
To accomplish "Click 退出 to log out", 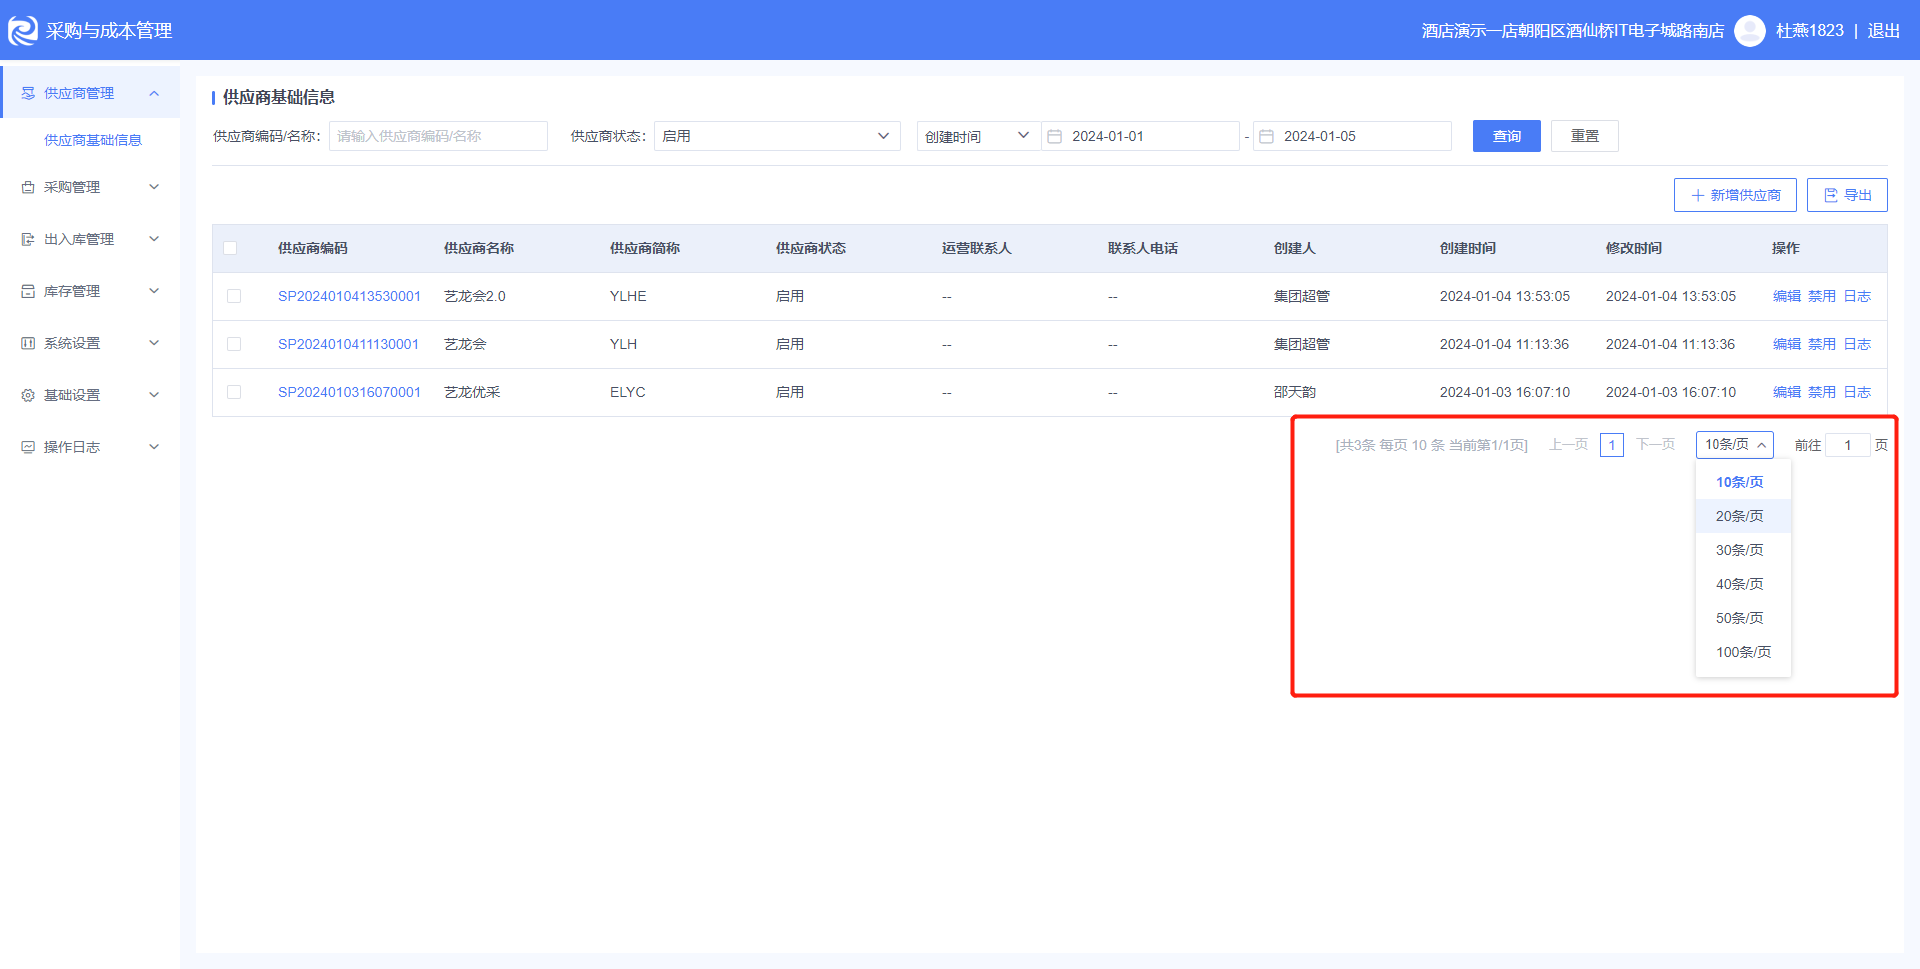I will coord(1884,31).
